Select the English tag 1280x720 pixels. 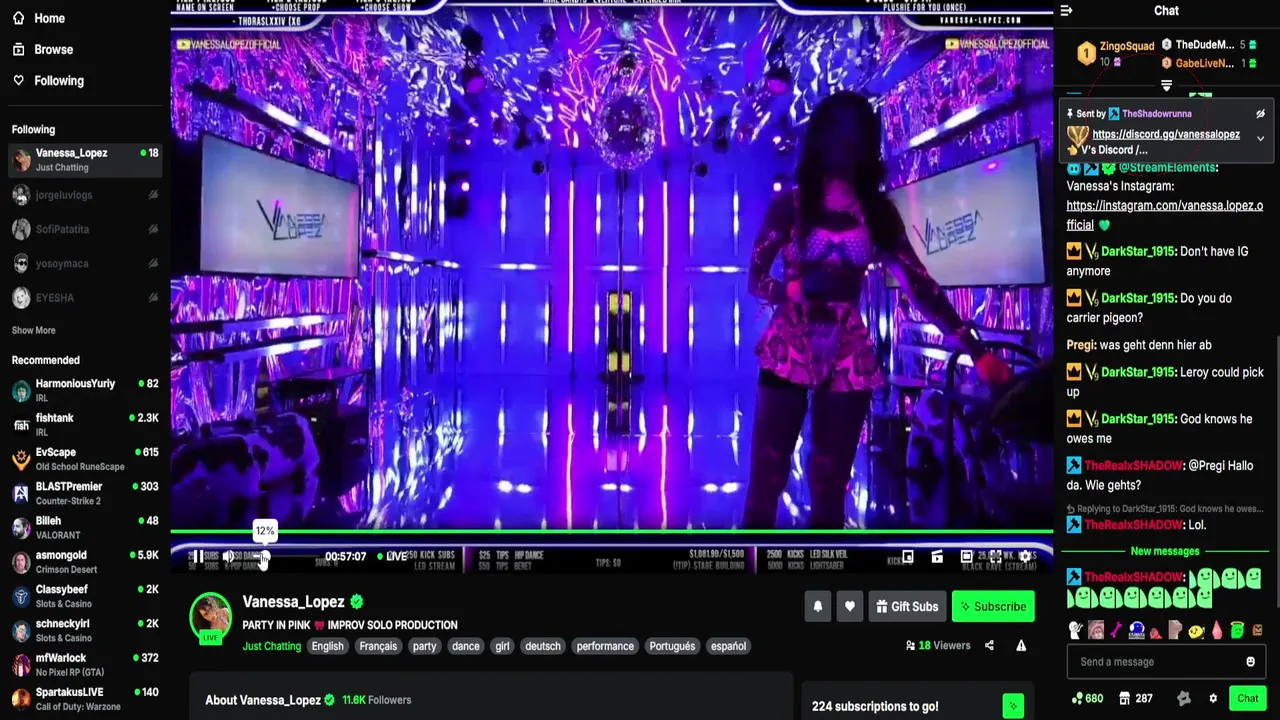point(327,646)
